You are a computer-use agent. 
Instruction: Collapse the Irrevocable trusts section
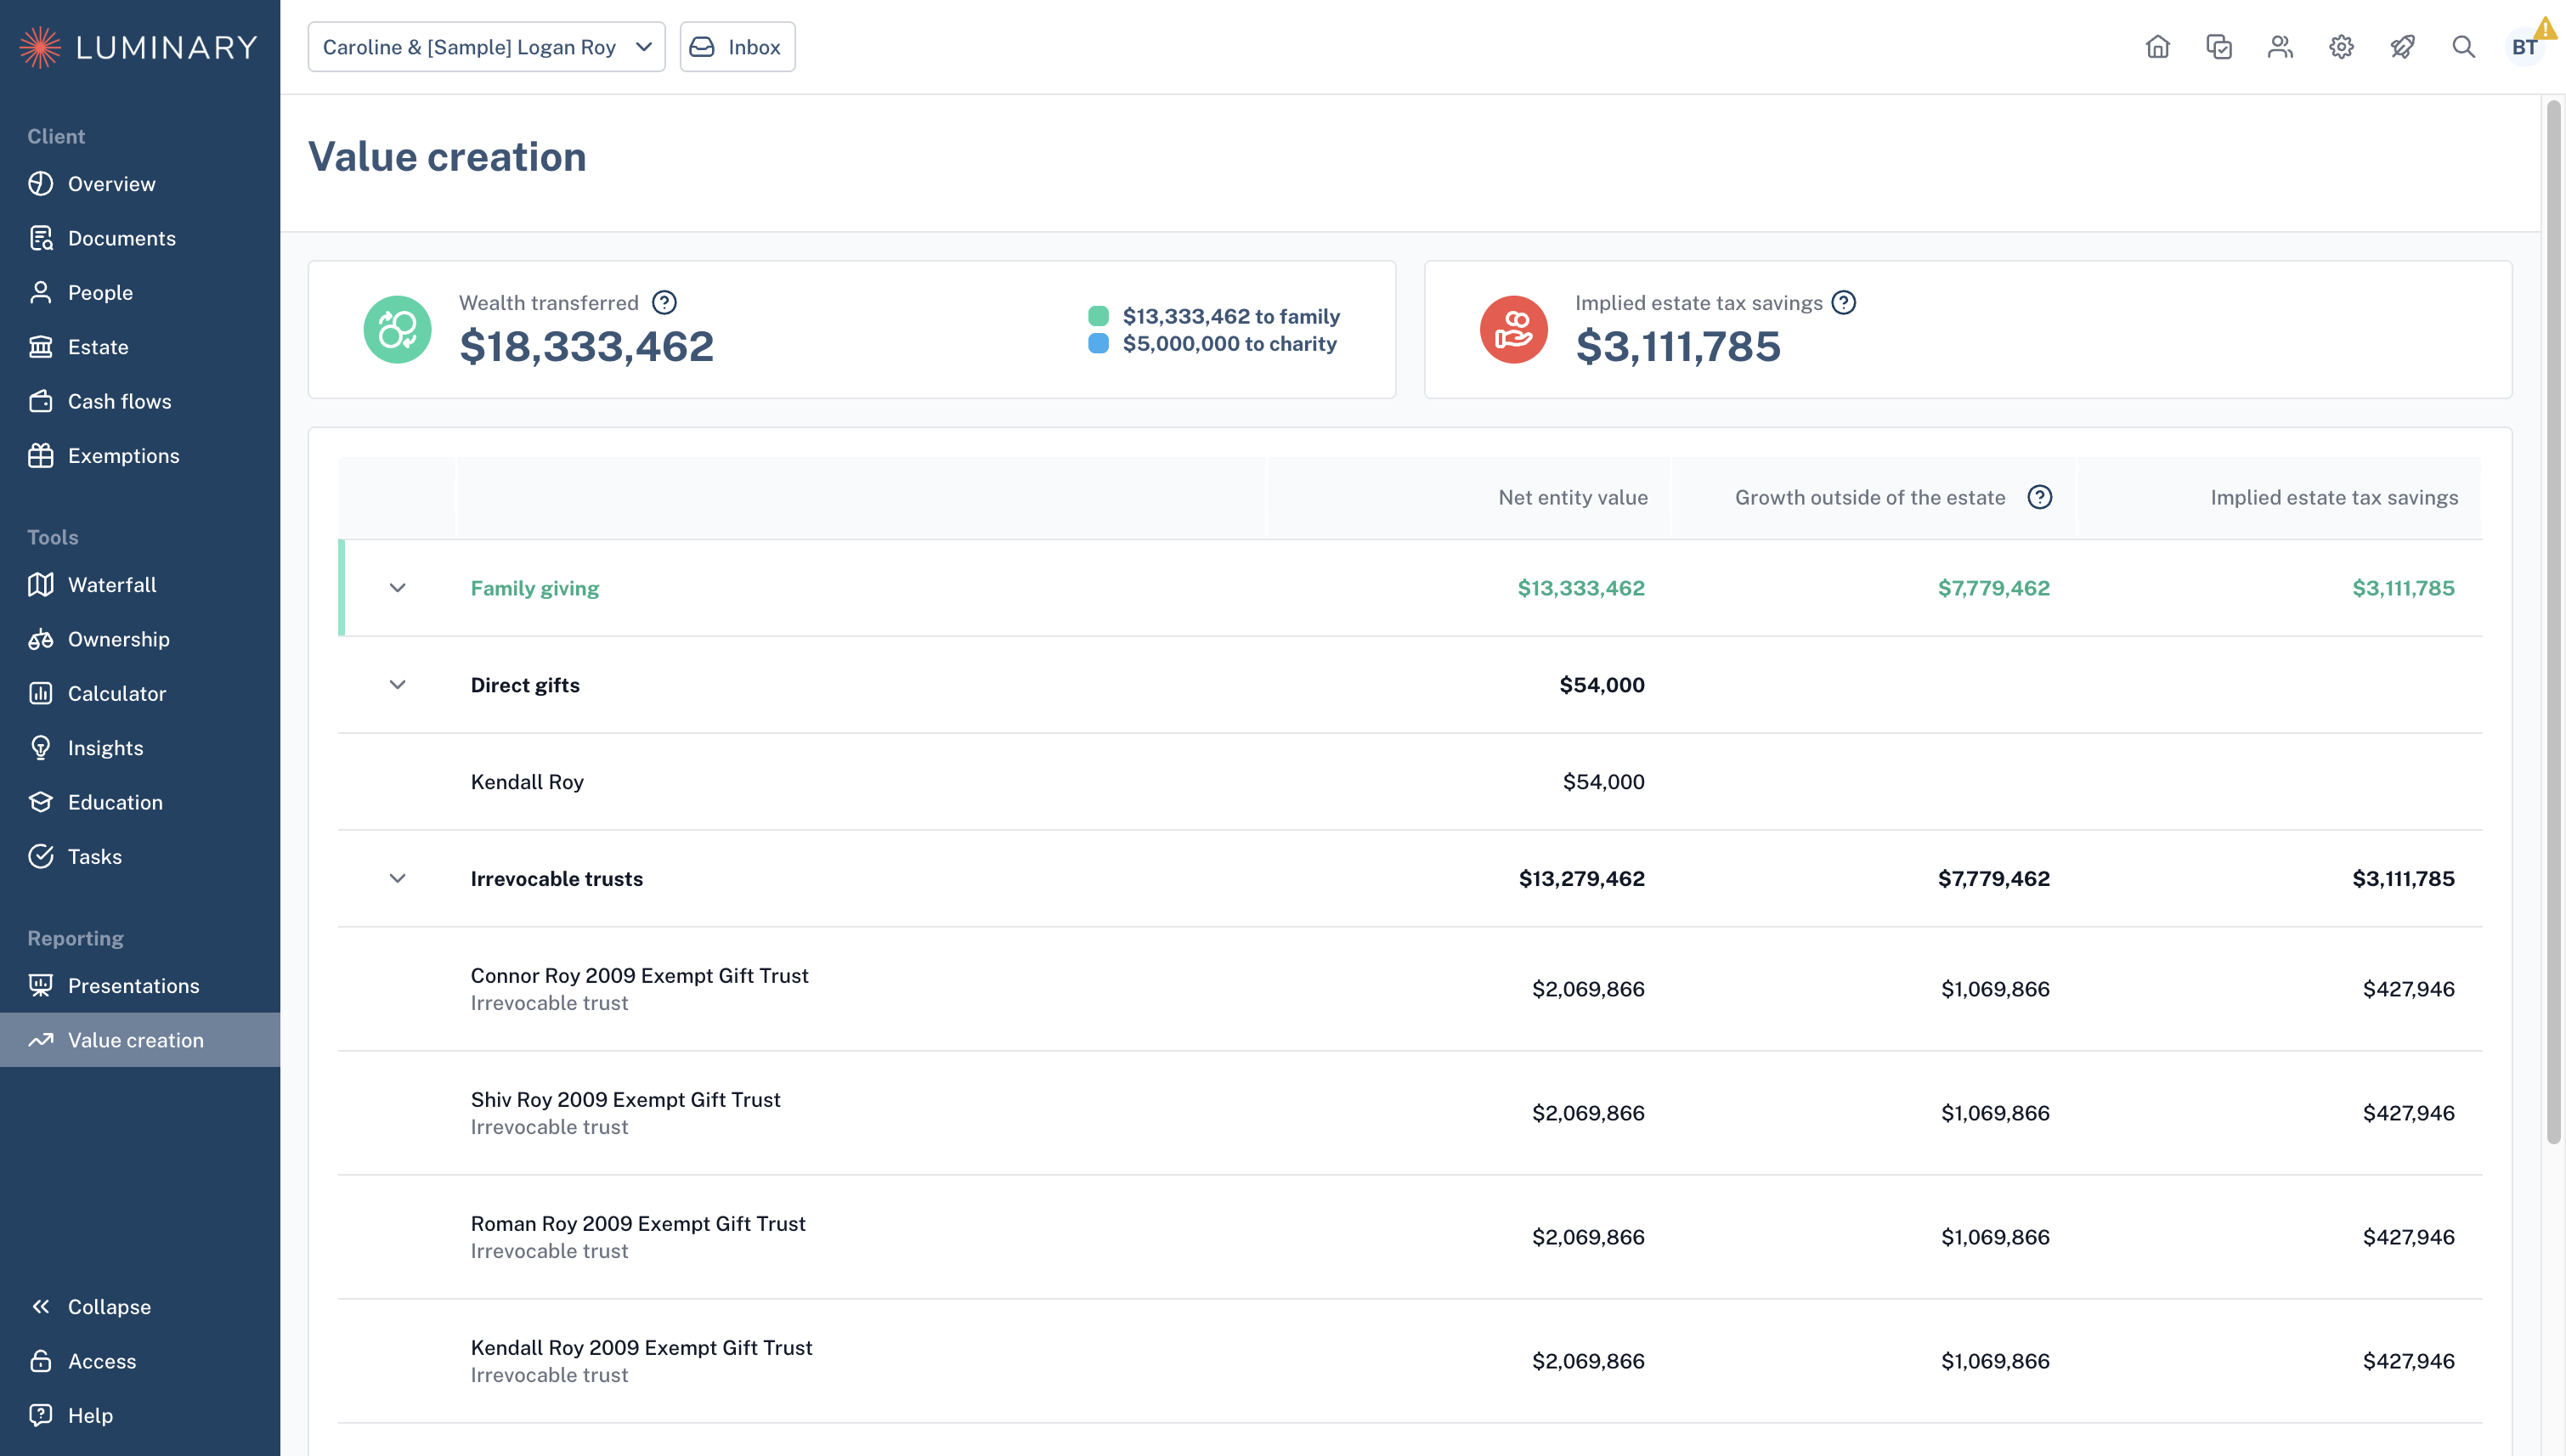click(x=397, y=878)
